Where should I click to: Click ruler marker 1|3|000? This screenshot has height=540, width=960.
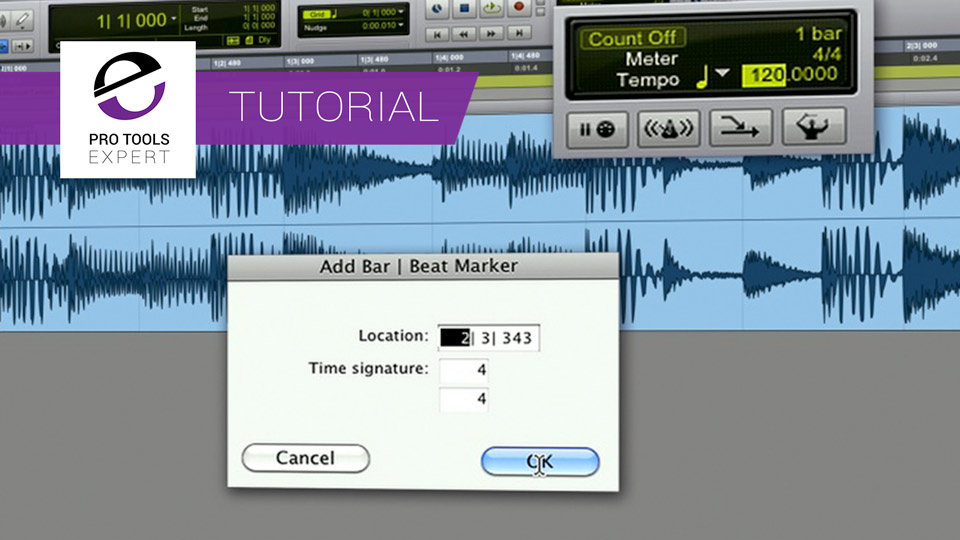click(x=300, y=61)
